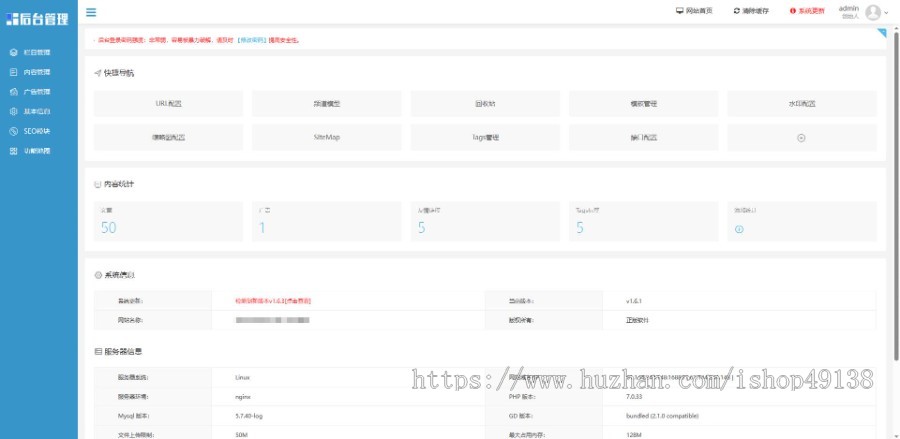Click the 50M upload limit value
Viewport: 900px width, 439px height.
(241, 435)
